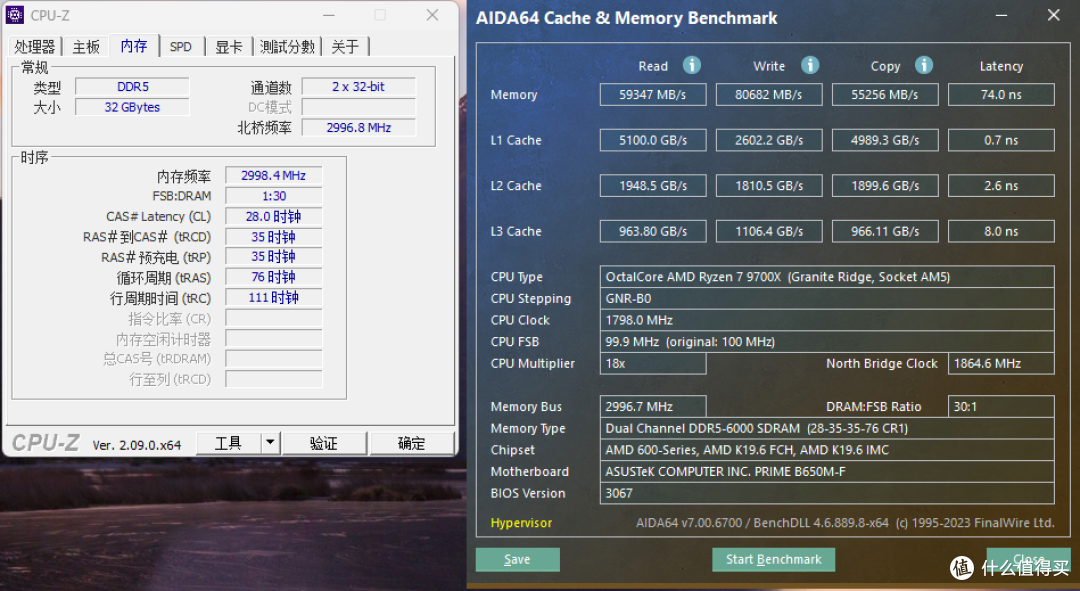Screen dimensions: 1080x591
Task: Click CPU Multiplier value 18x
Action: tap(653, 364)
